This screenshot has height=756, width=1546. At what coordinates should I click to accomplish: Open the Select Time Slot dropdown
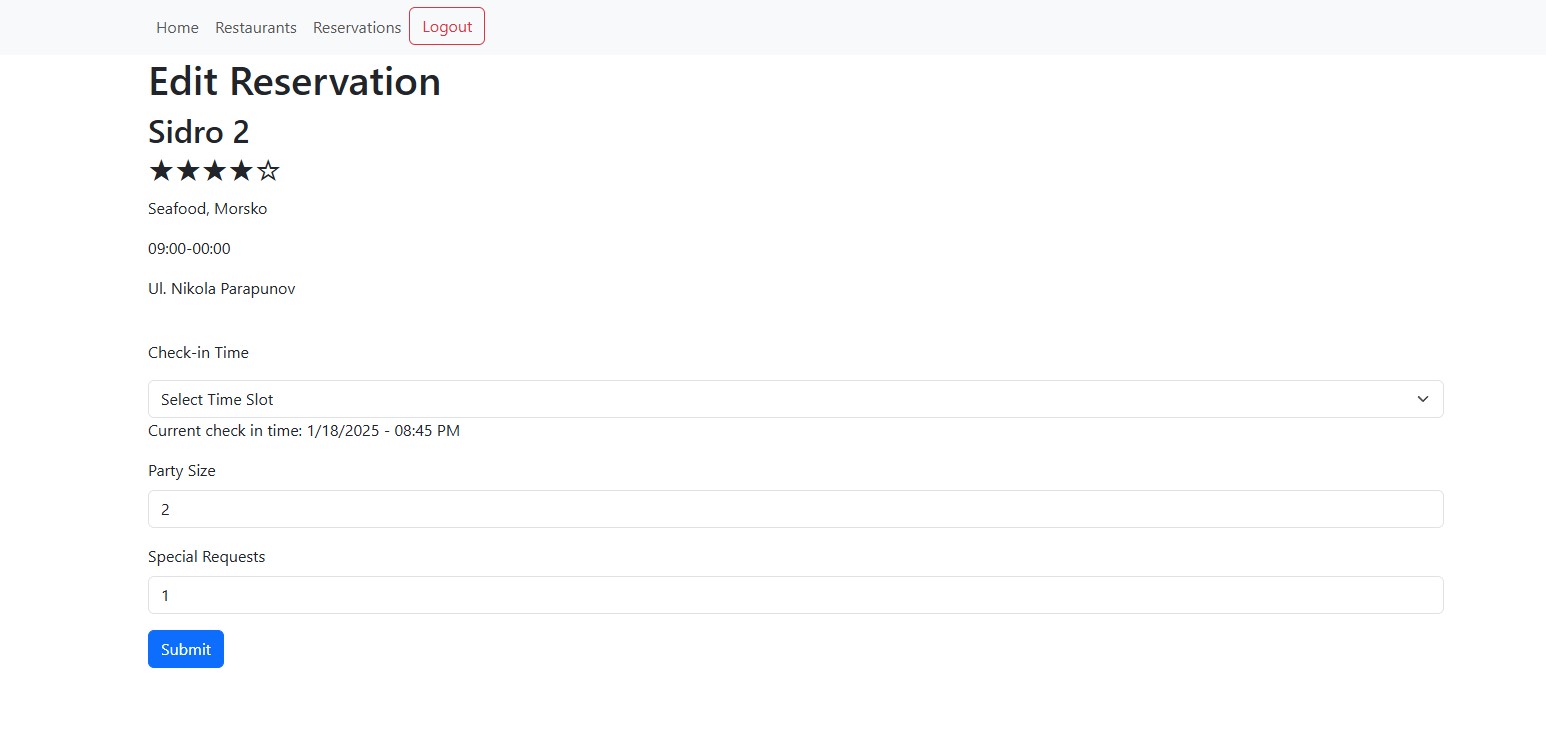[795, 399]
